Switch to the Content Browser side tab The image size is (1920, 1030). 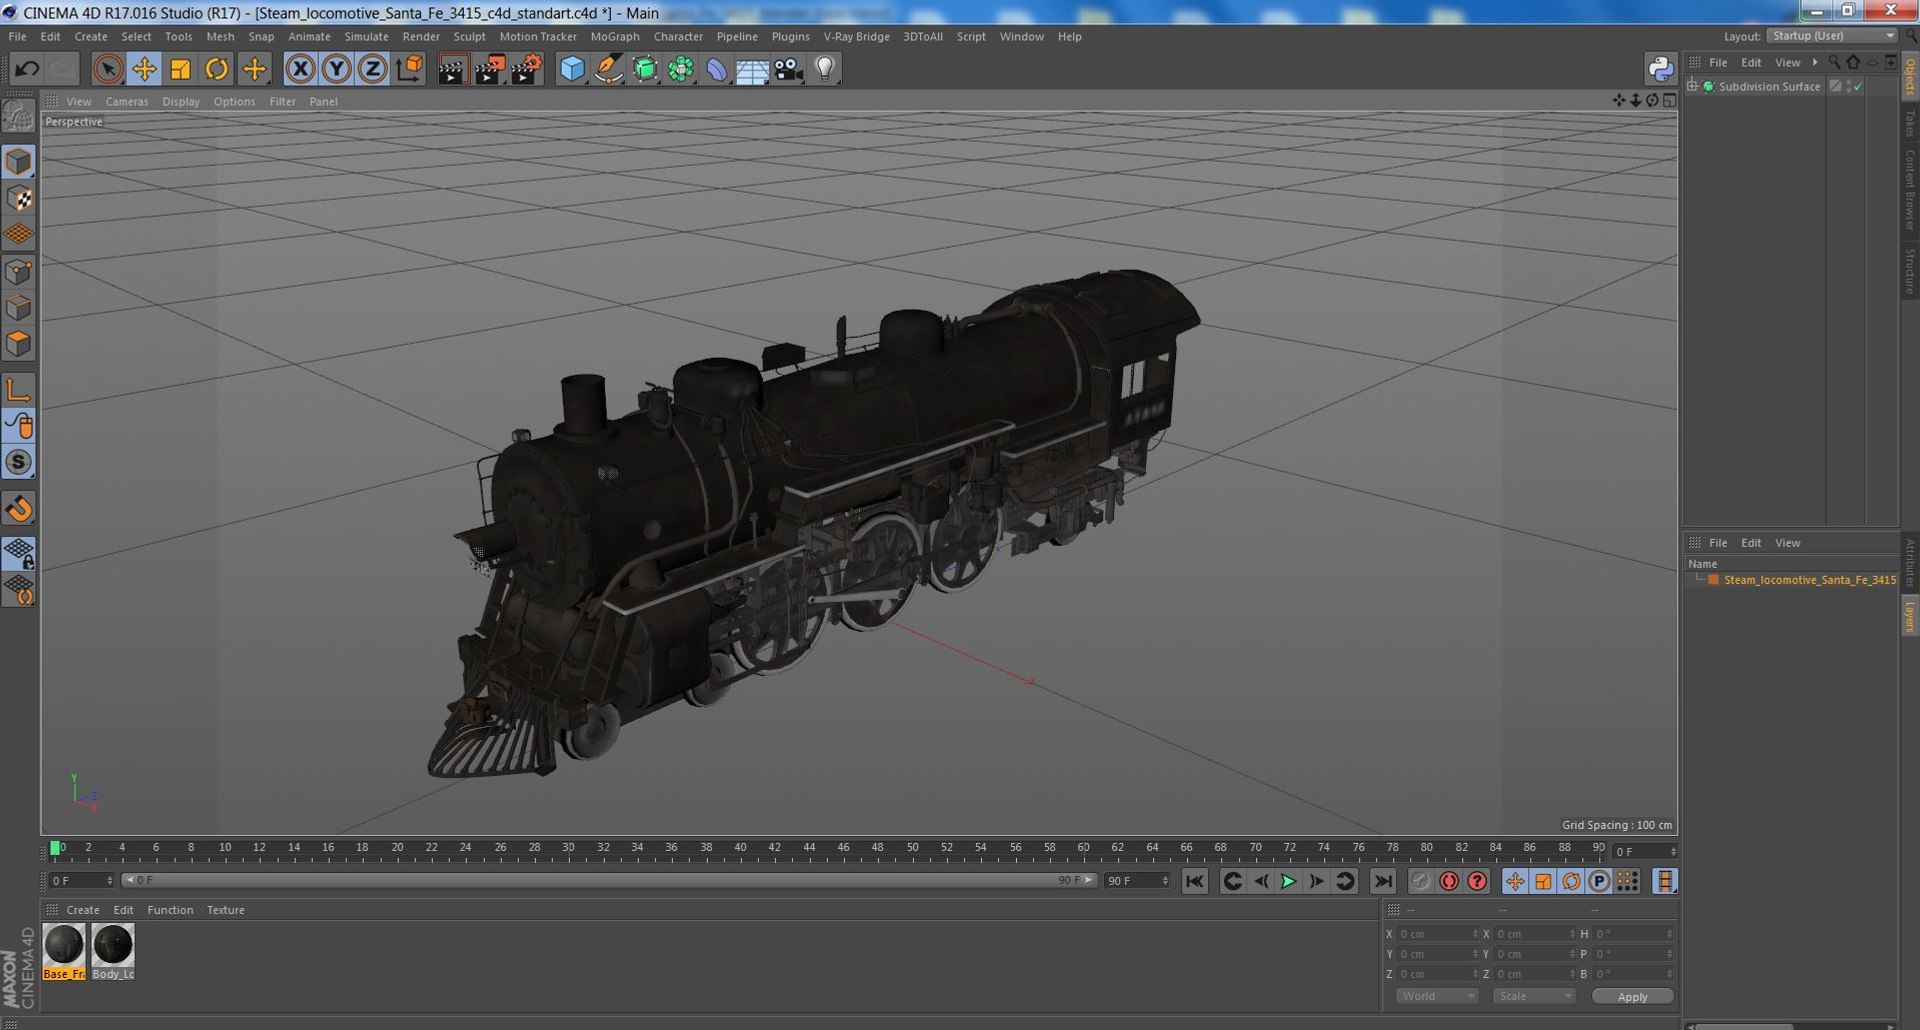coord(1909,189)
